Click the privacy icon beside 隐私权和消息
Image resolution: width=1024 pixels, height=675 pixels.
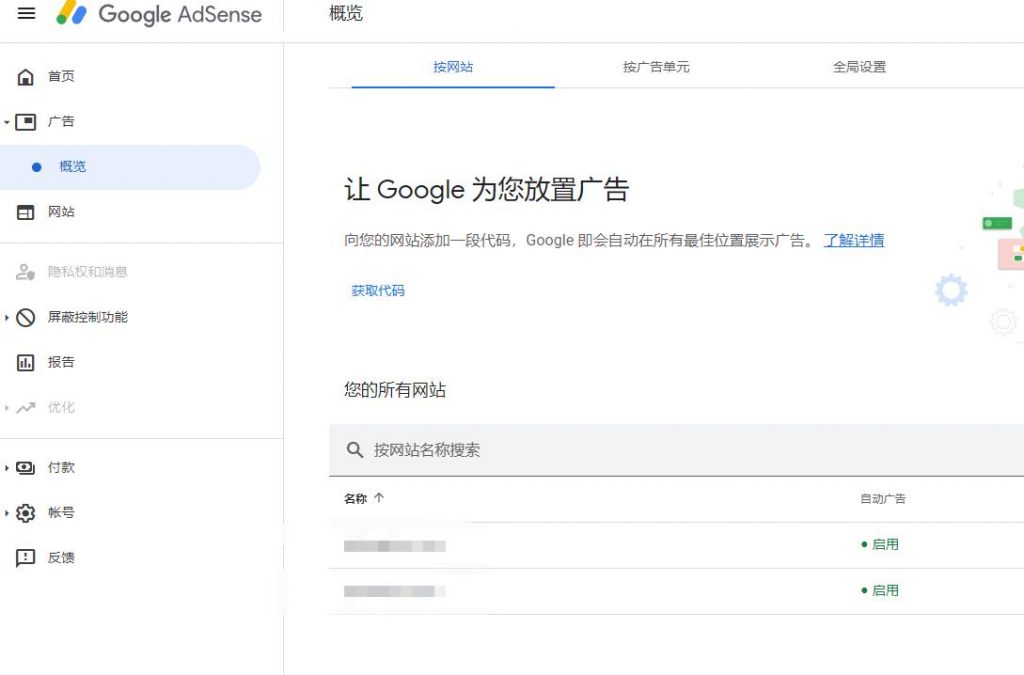coord(25,272)
